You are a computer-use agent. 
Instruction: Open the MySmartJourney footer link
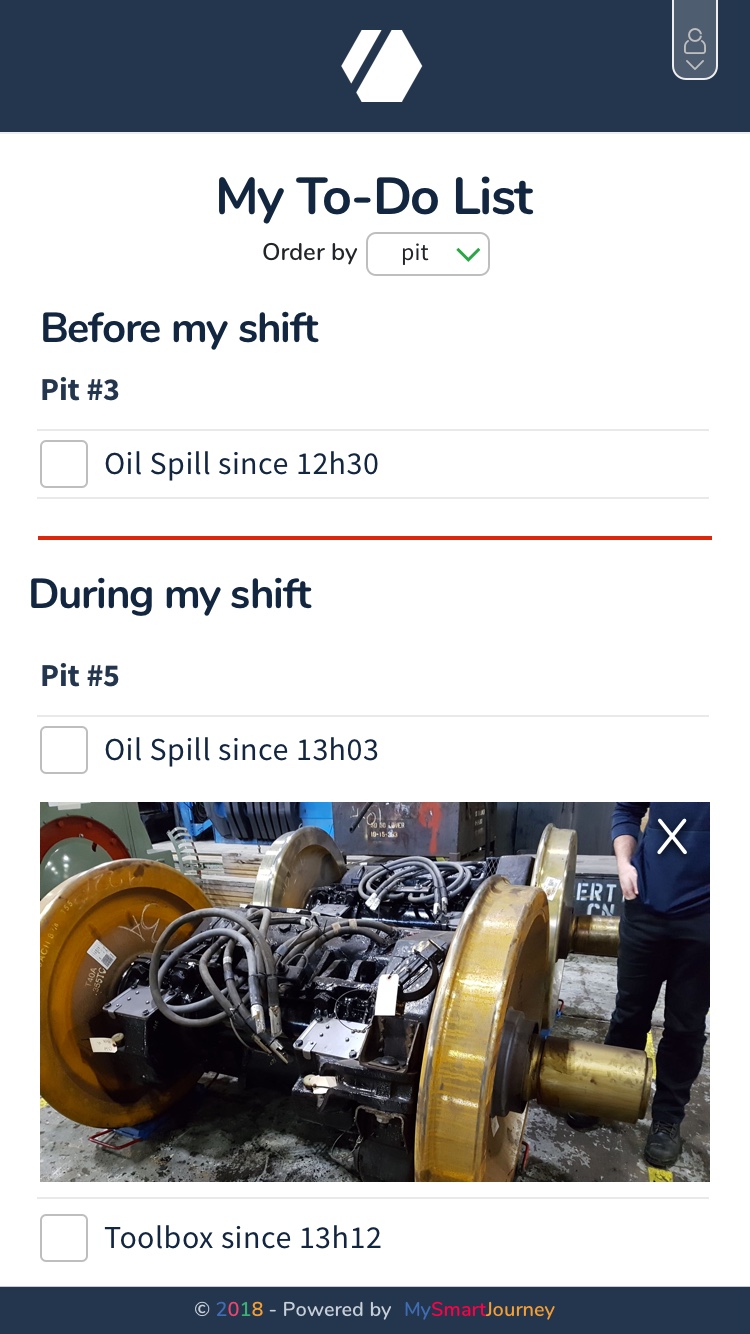479,1309
